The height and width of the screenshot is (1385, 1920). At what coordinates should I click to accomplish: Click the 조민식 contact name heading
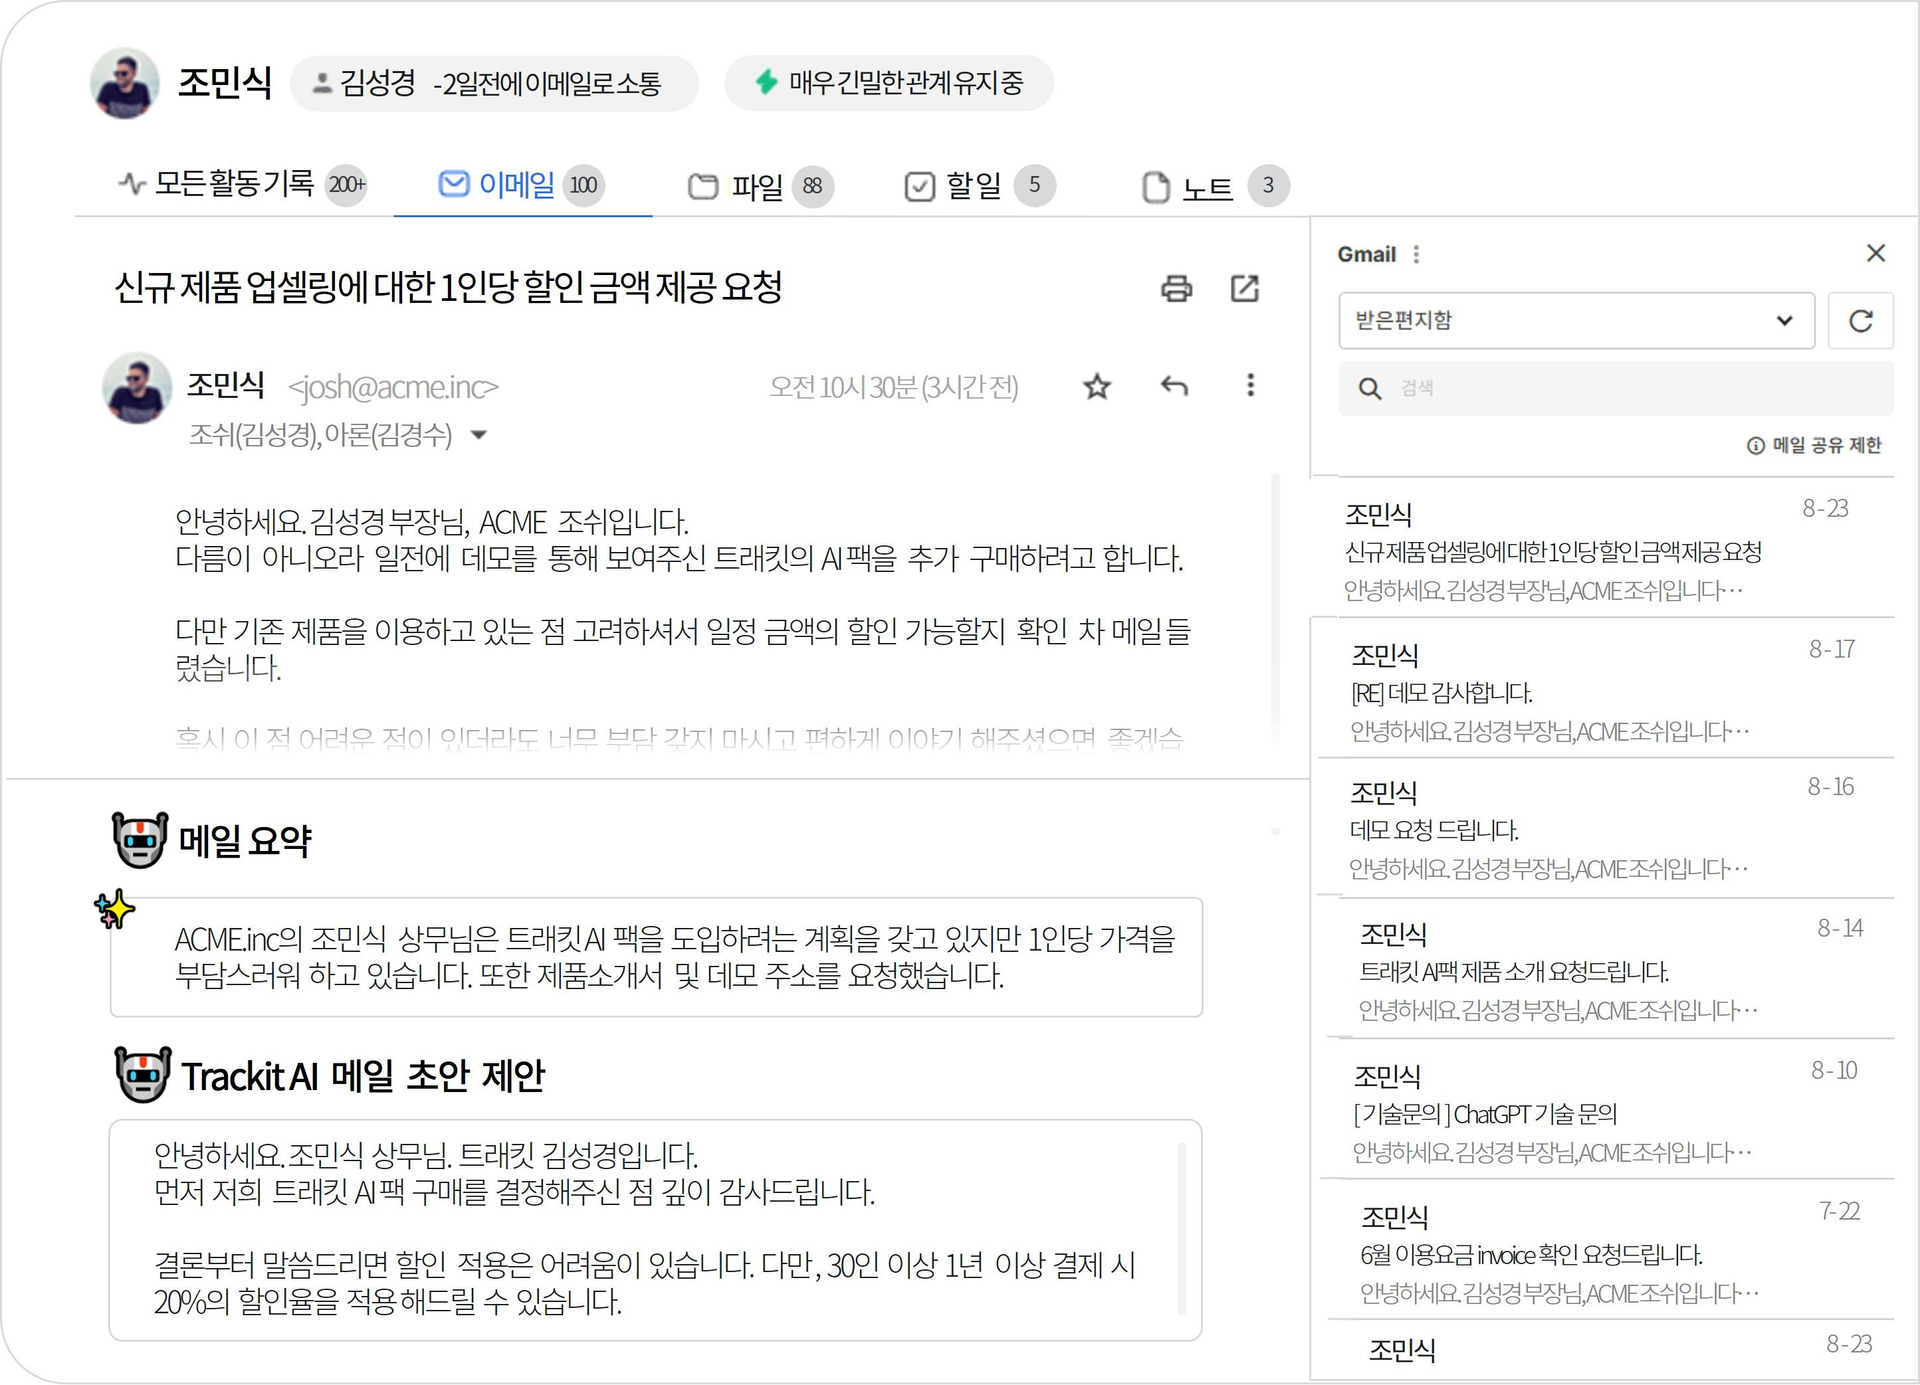point(225,82)
